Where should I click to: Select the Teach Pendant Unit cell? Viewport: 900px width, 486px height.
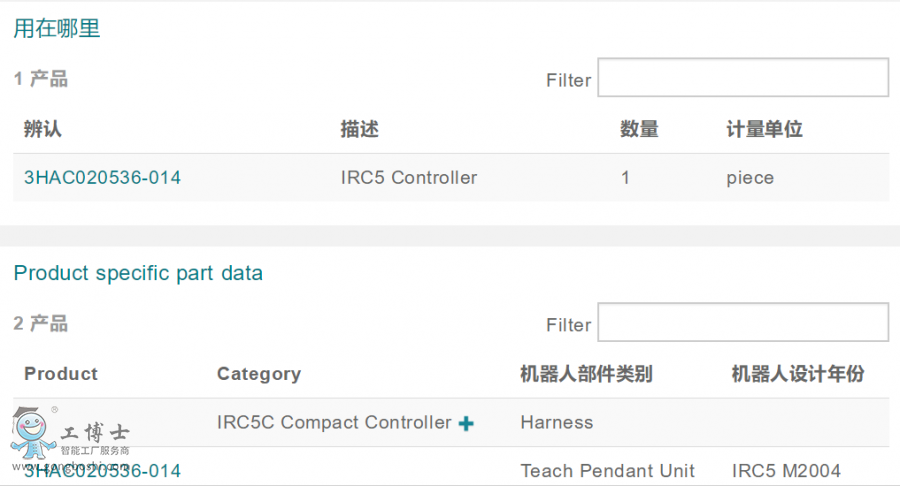tap(608, 471)
